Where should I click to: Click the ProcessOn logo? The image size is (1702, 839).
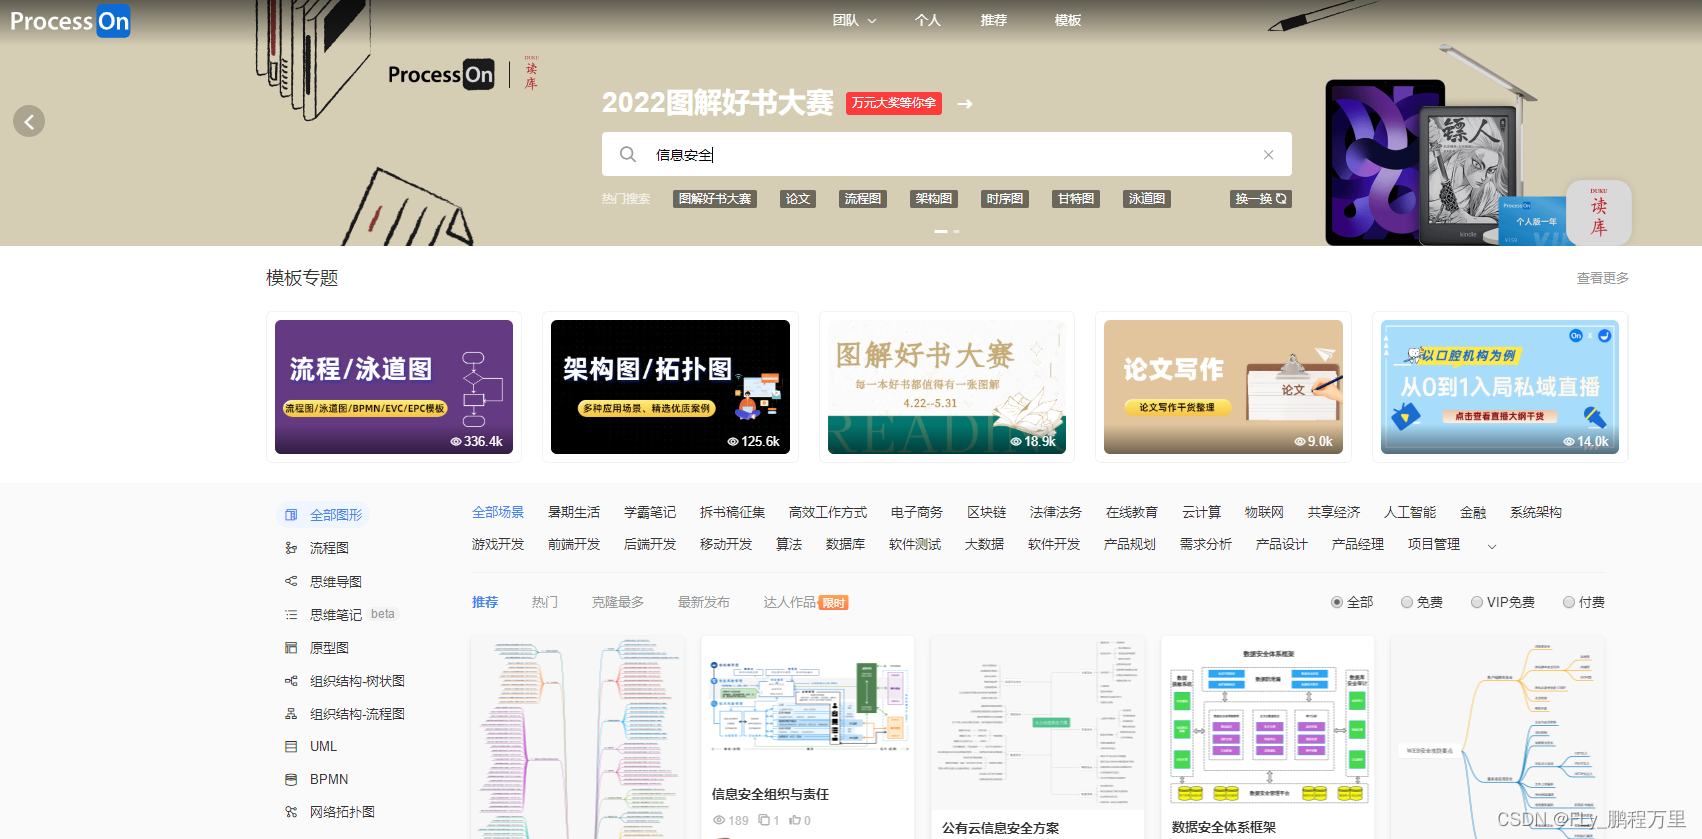[x=70, y=21]
